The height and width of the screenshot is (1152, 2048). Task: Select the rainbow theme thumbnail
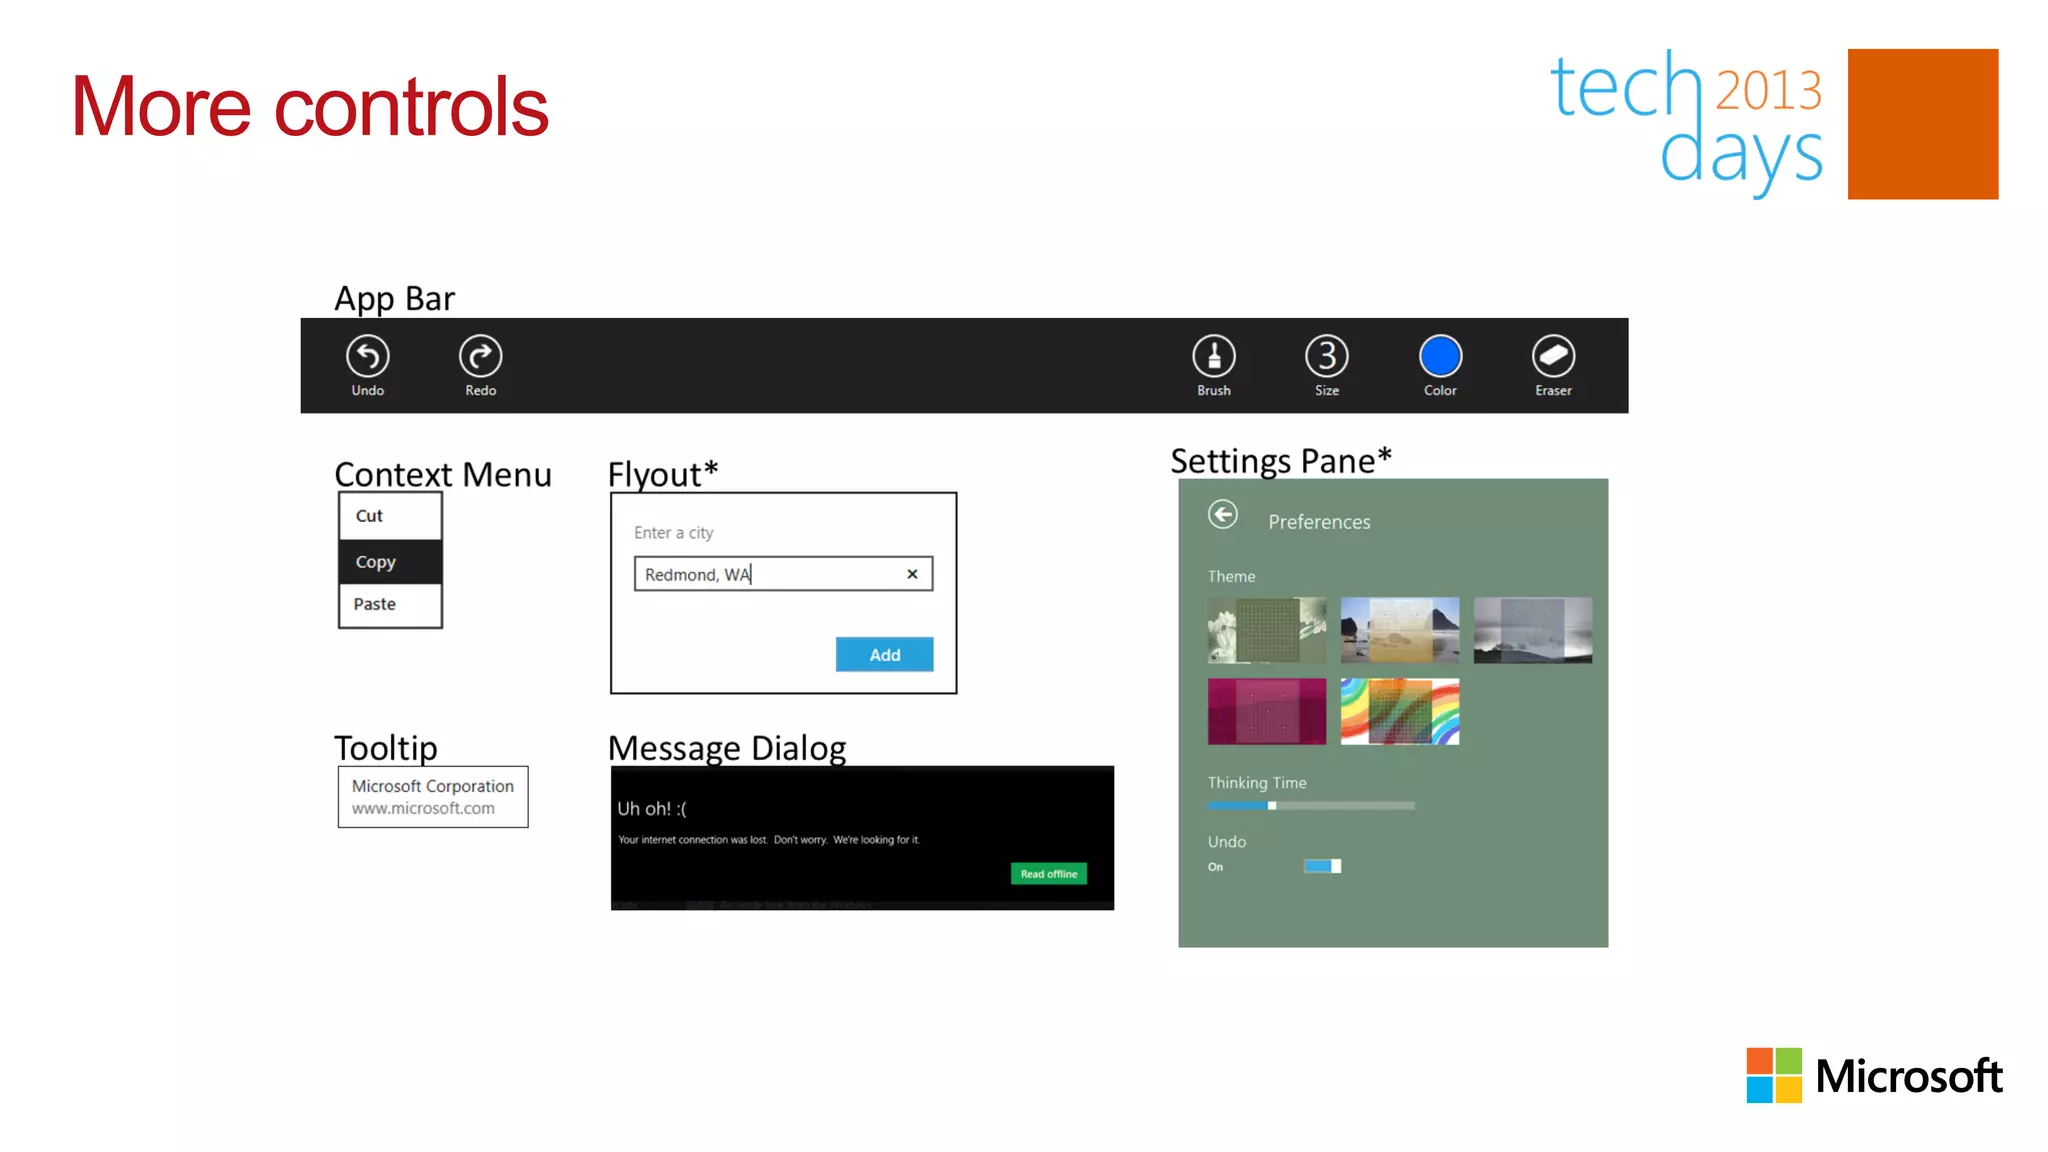coord(1399,712)
